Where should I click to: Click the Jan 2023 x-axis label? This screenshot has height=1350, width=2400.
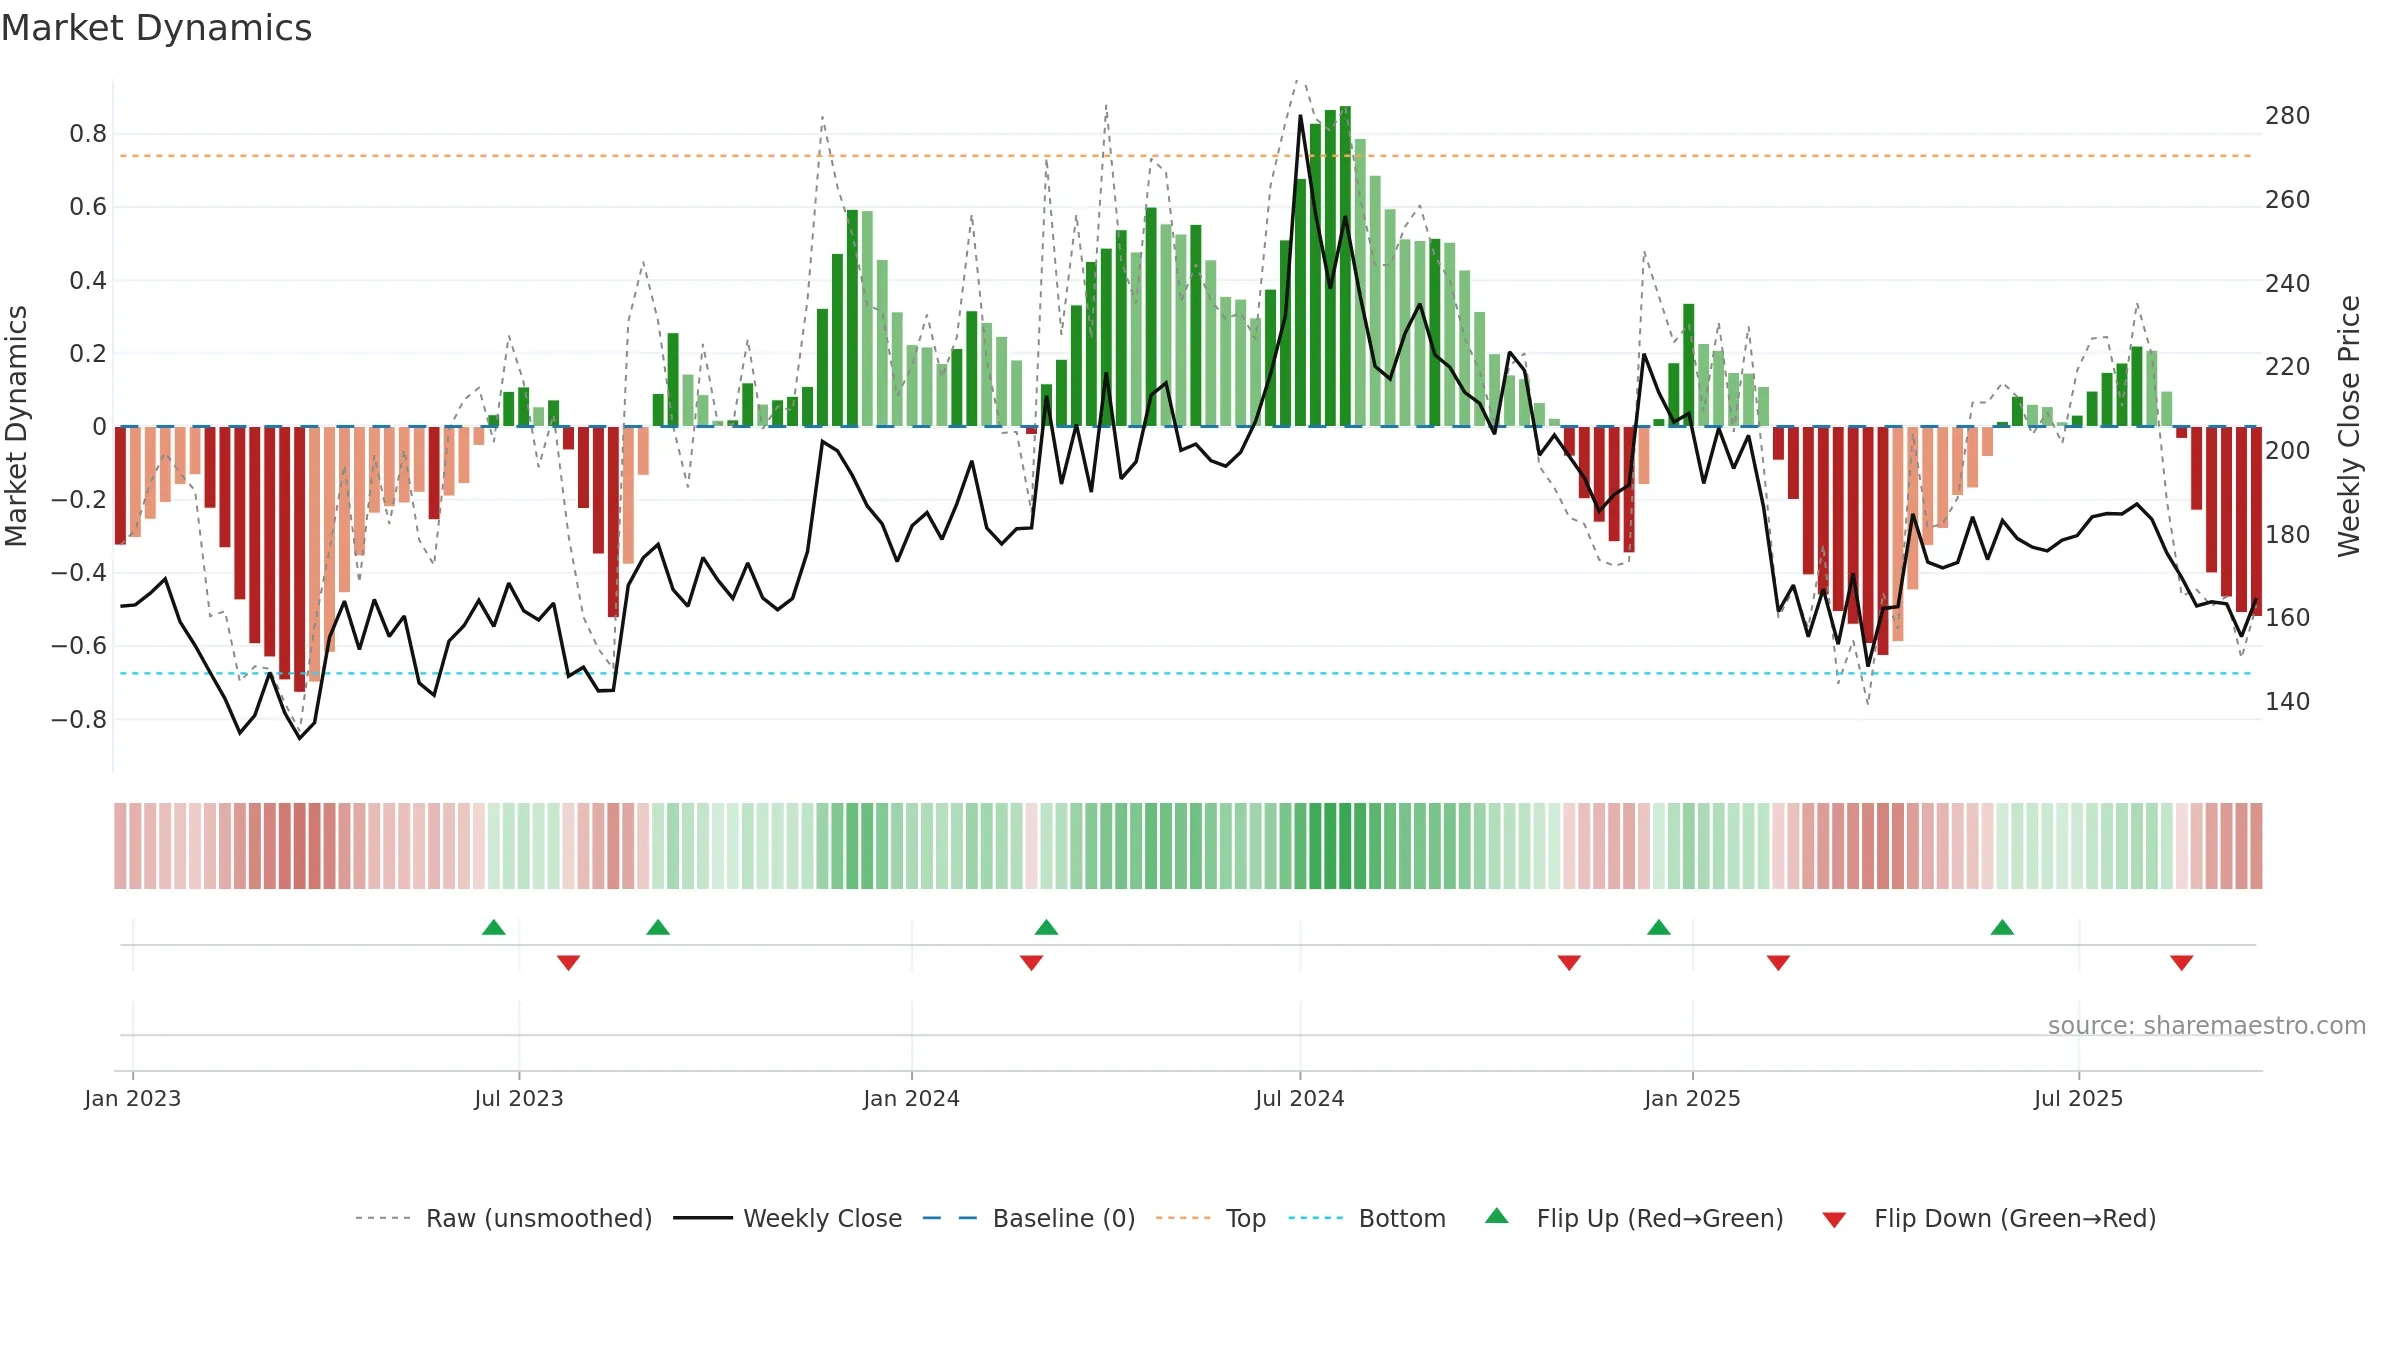[x=133, y=1098]
